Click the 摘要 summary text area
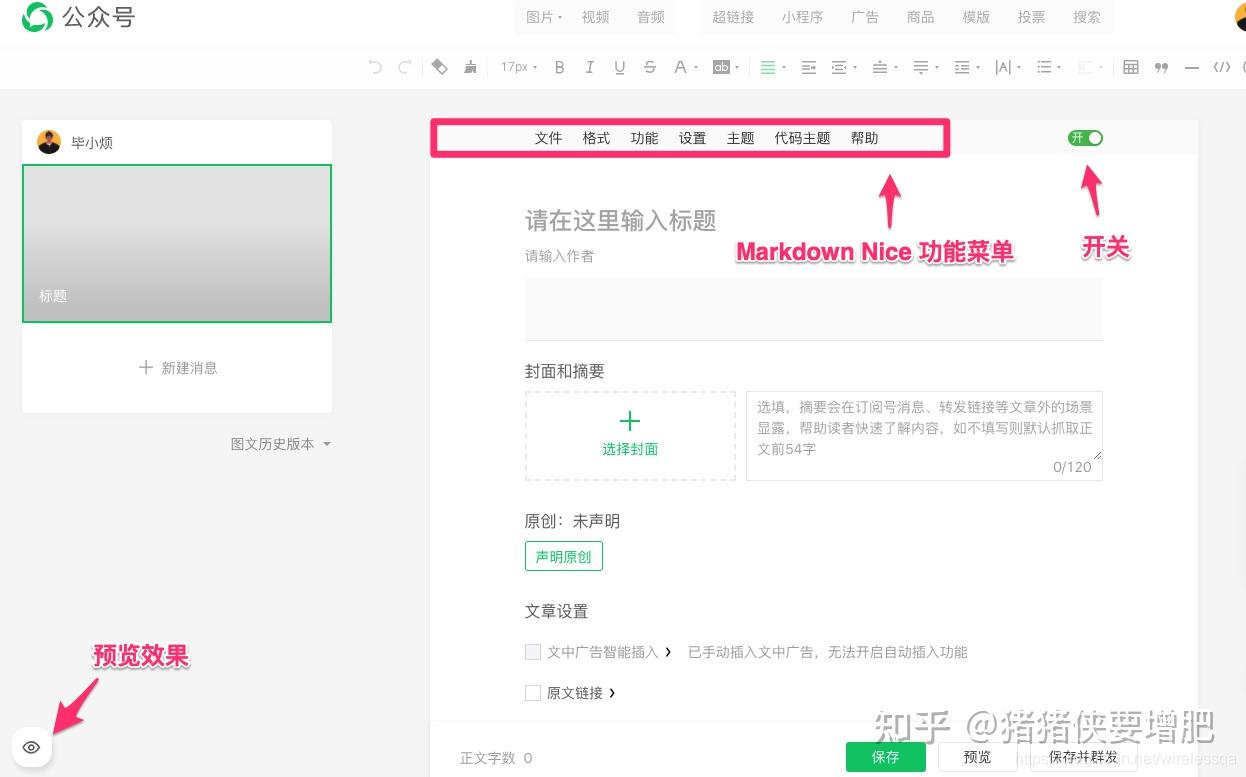The width and height of the screenshot is (1246, 777). point(924,435)
